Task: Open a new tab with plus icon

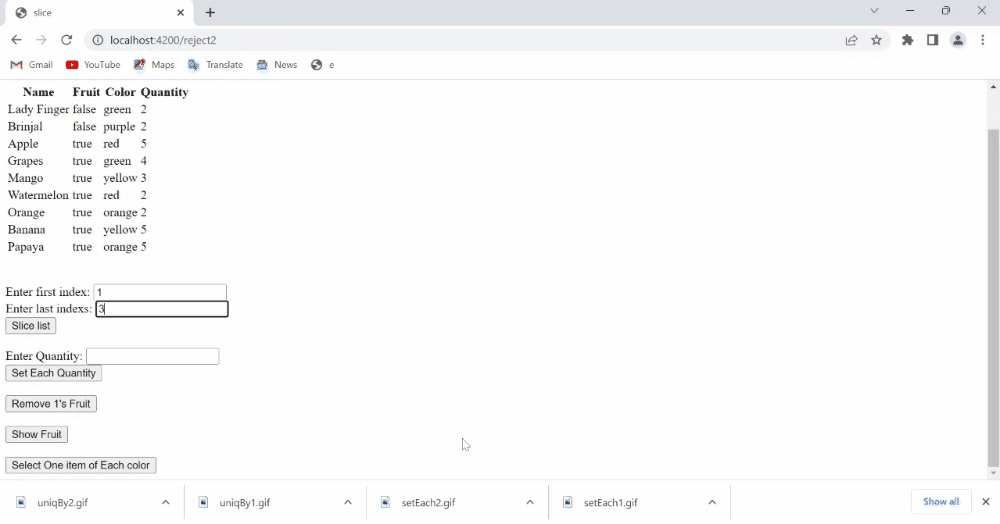Action: pyautogui.click(x=210, y=12)
